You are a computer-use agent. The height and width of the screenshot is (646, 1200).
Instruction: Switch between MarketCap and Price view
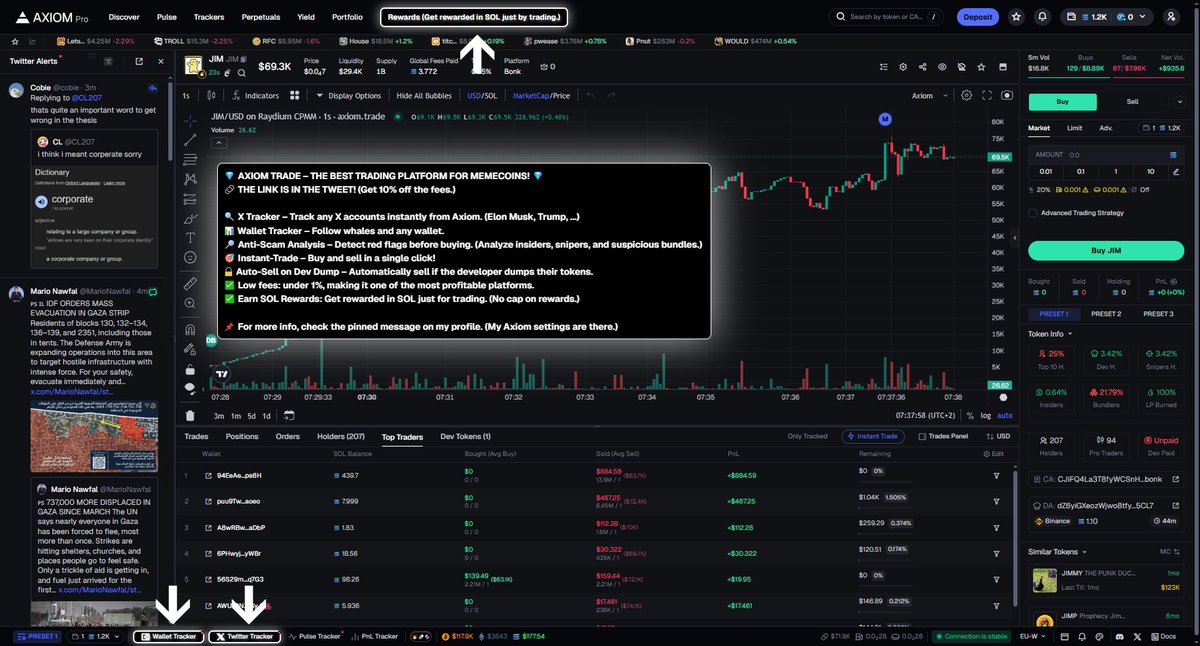(541, 96)
